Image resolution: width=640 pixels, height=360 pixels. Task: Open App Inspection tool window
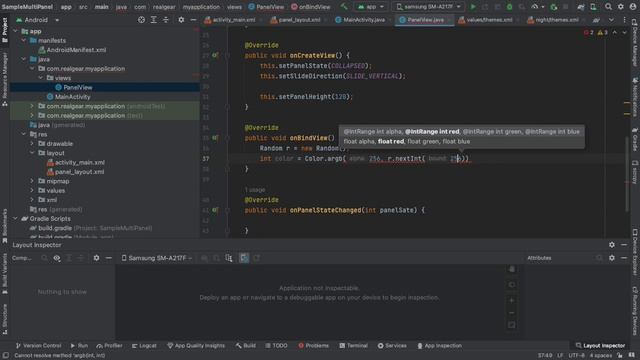click(439, 346)
